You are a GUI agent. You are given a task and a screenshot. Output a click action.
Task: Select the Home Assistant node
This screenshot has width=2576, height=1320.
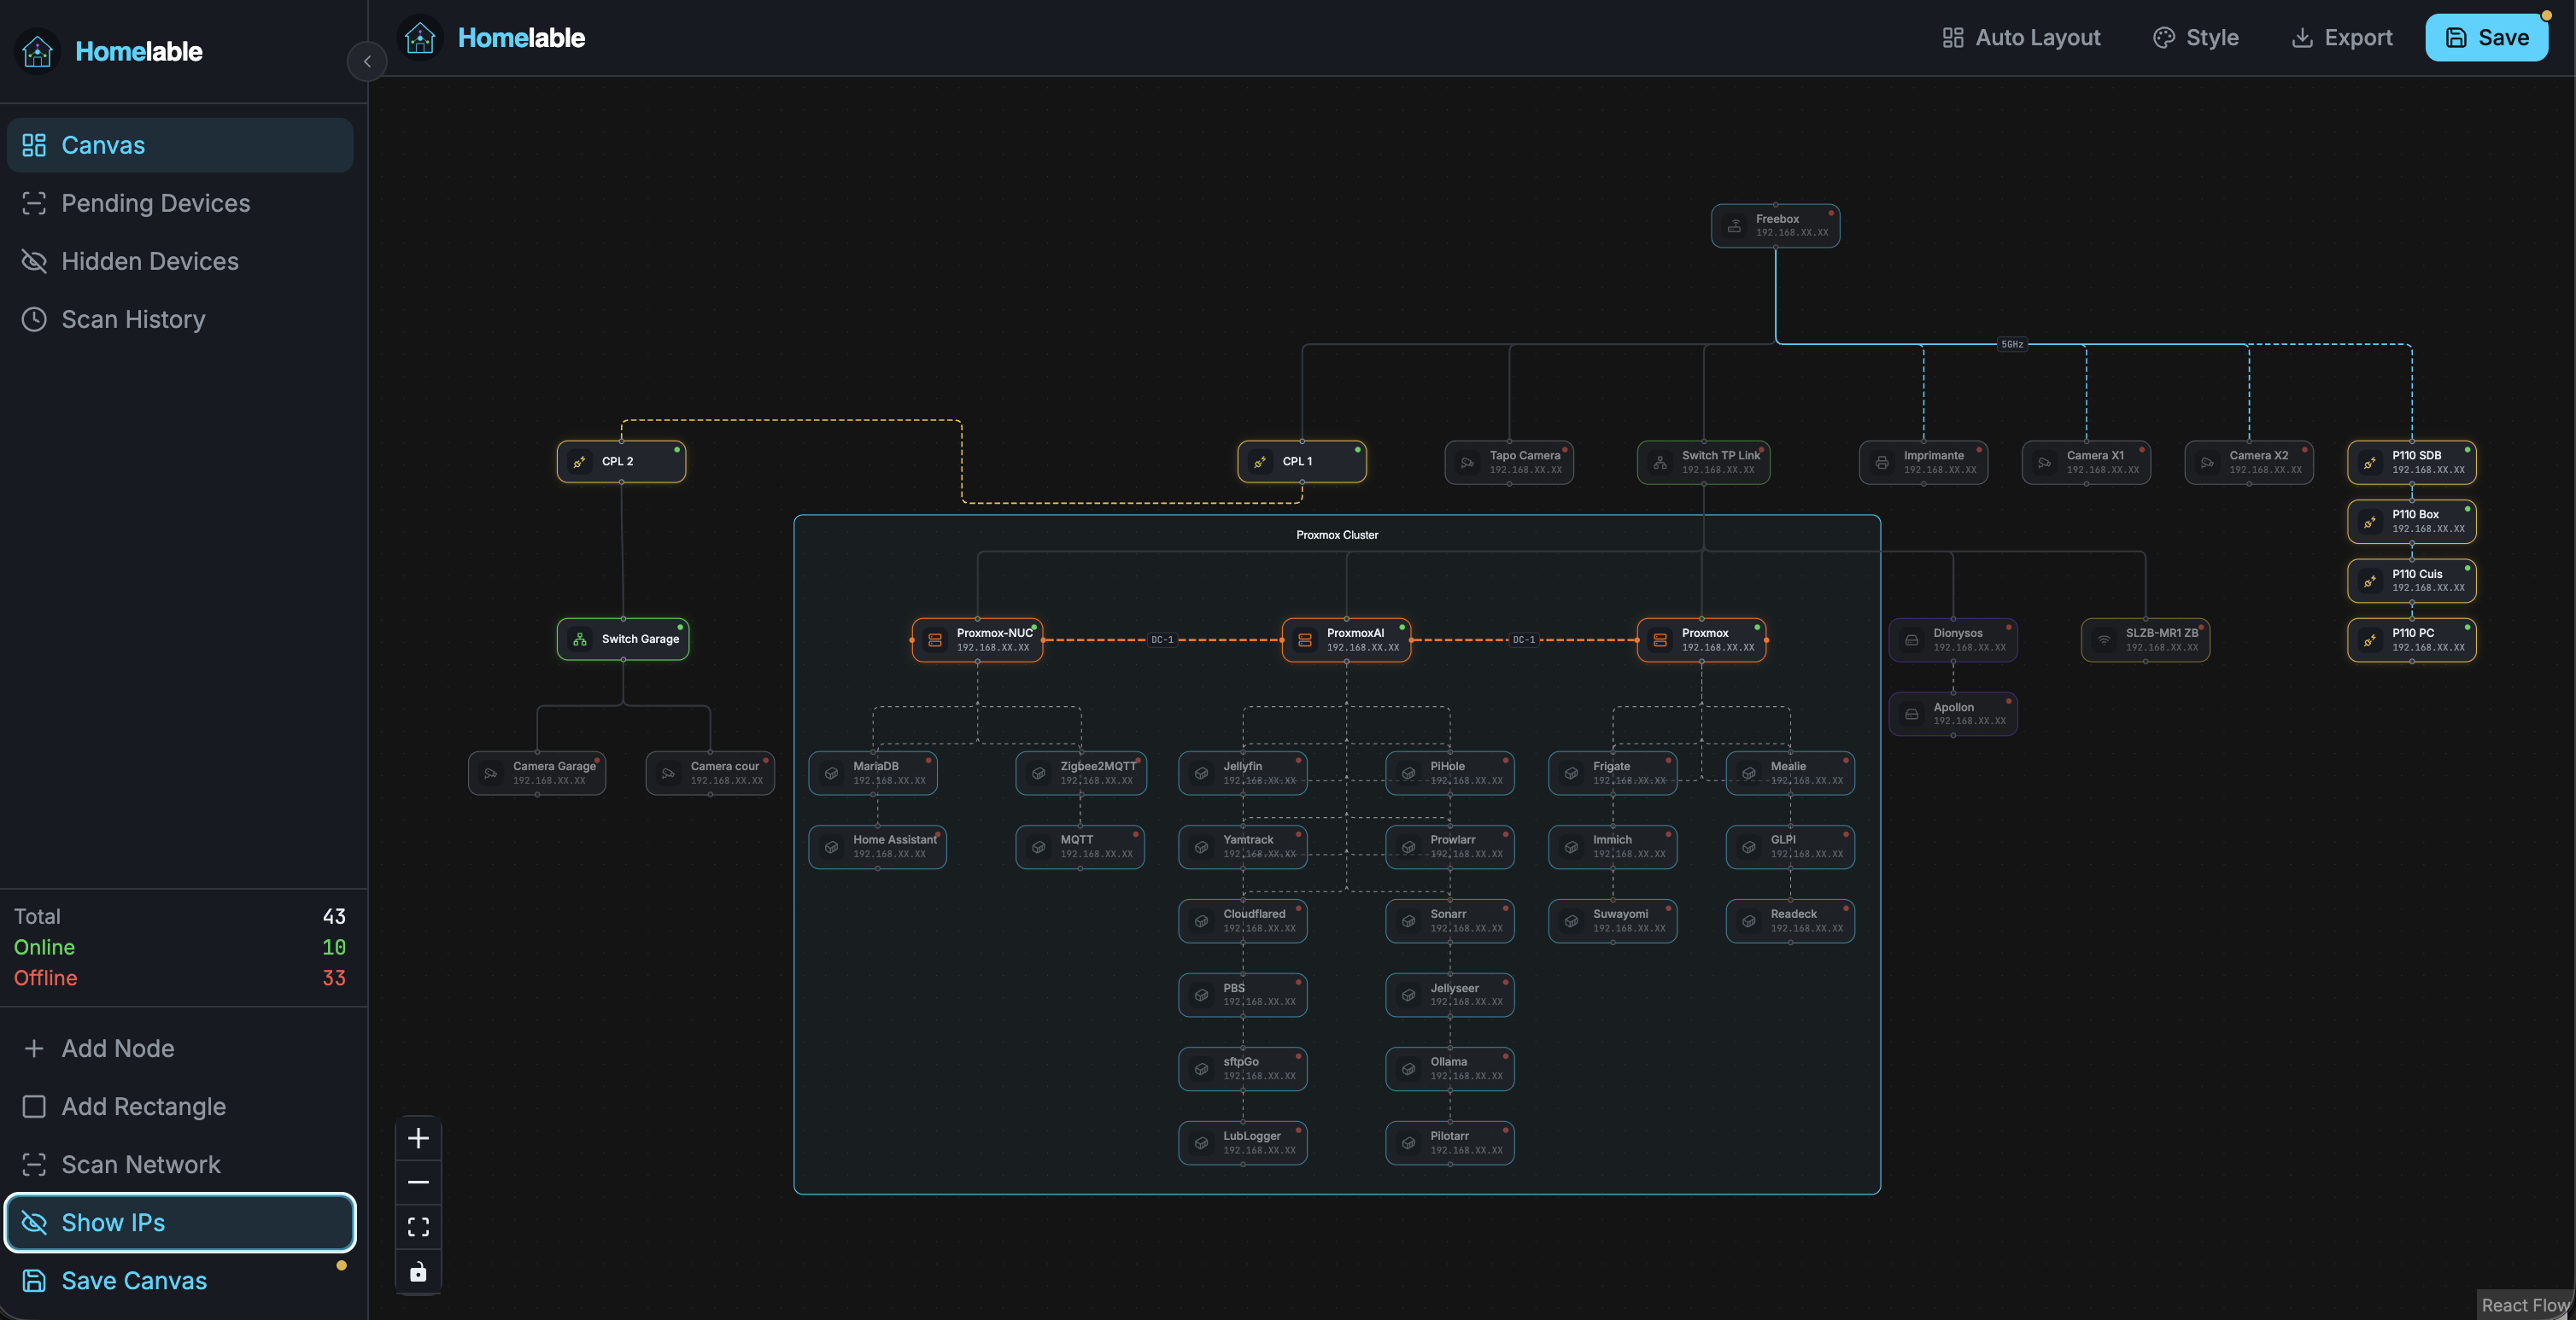pyautogui.click(x=877, y=847)
